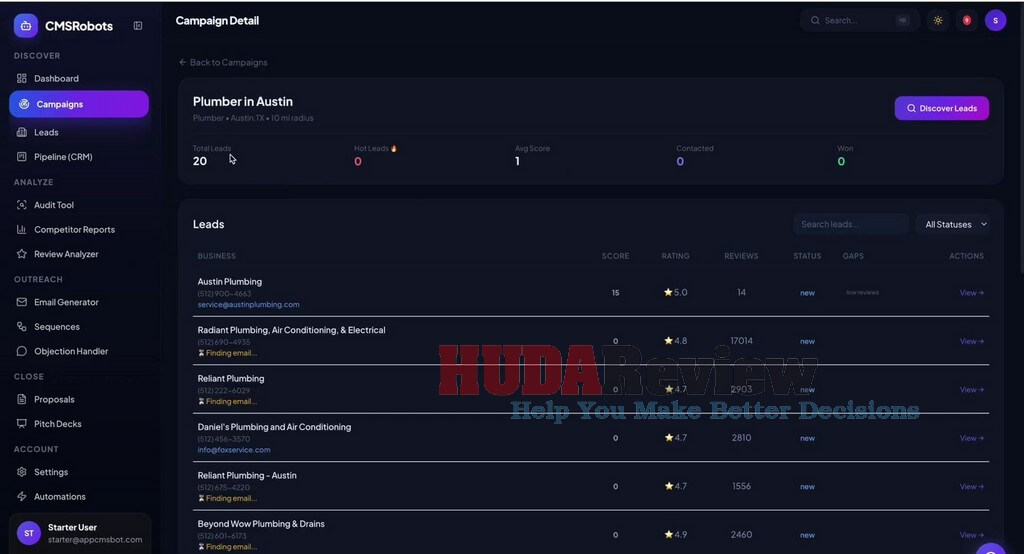Click the back arrow beside Back to Campaigns

coord(183,62)
